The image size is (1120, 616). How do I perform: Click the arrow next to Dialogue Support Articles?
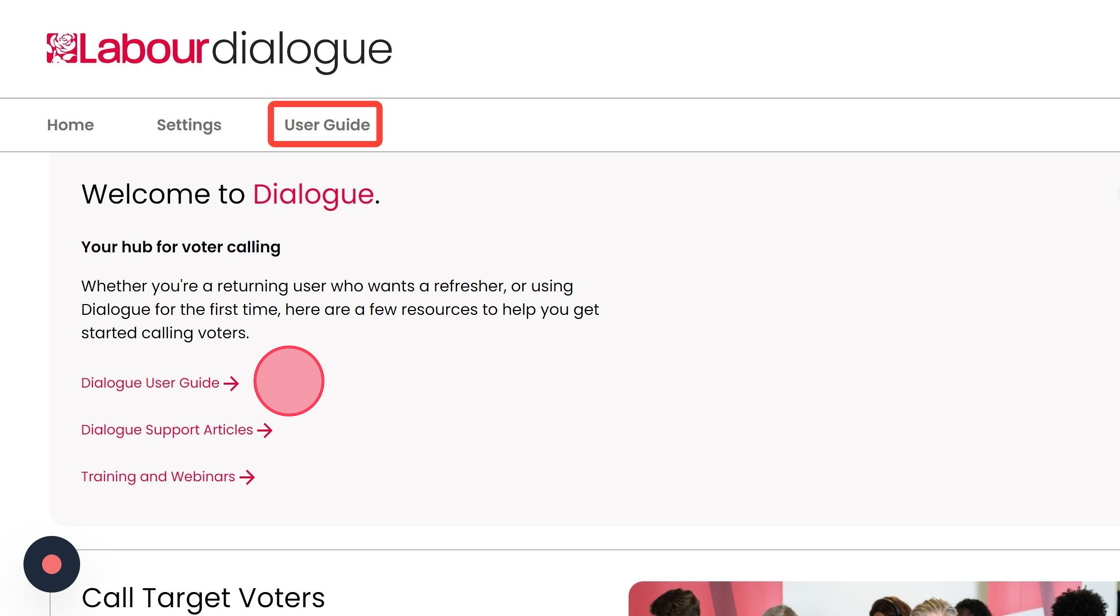click(264, 430)
